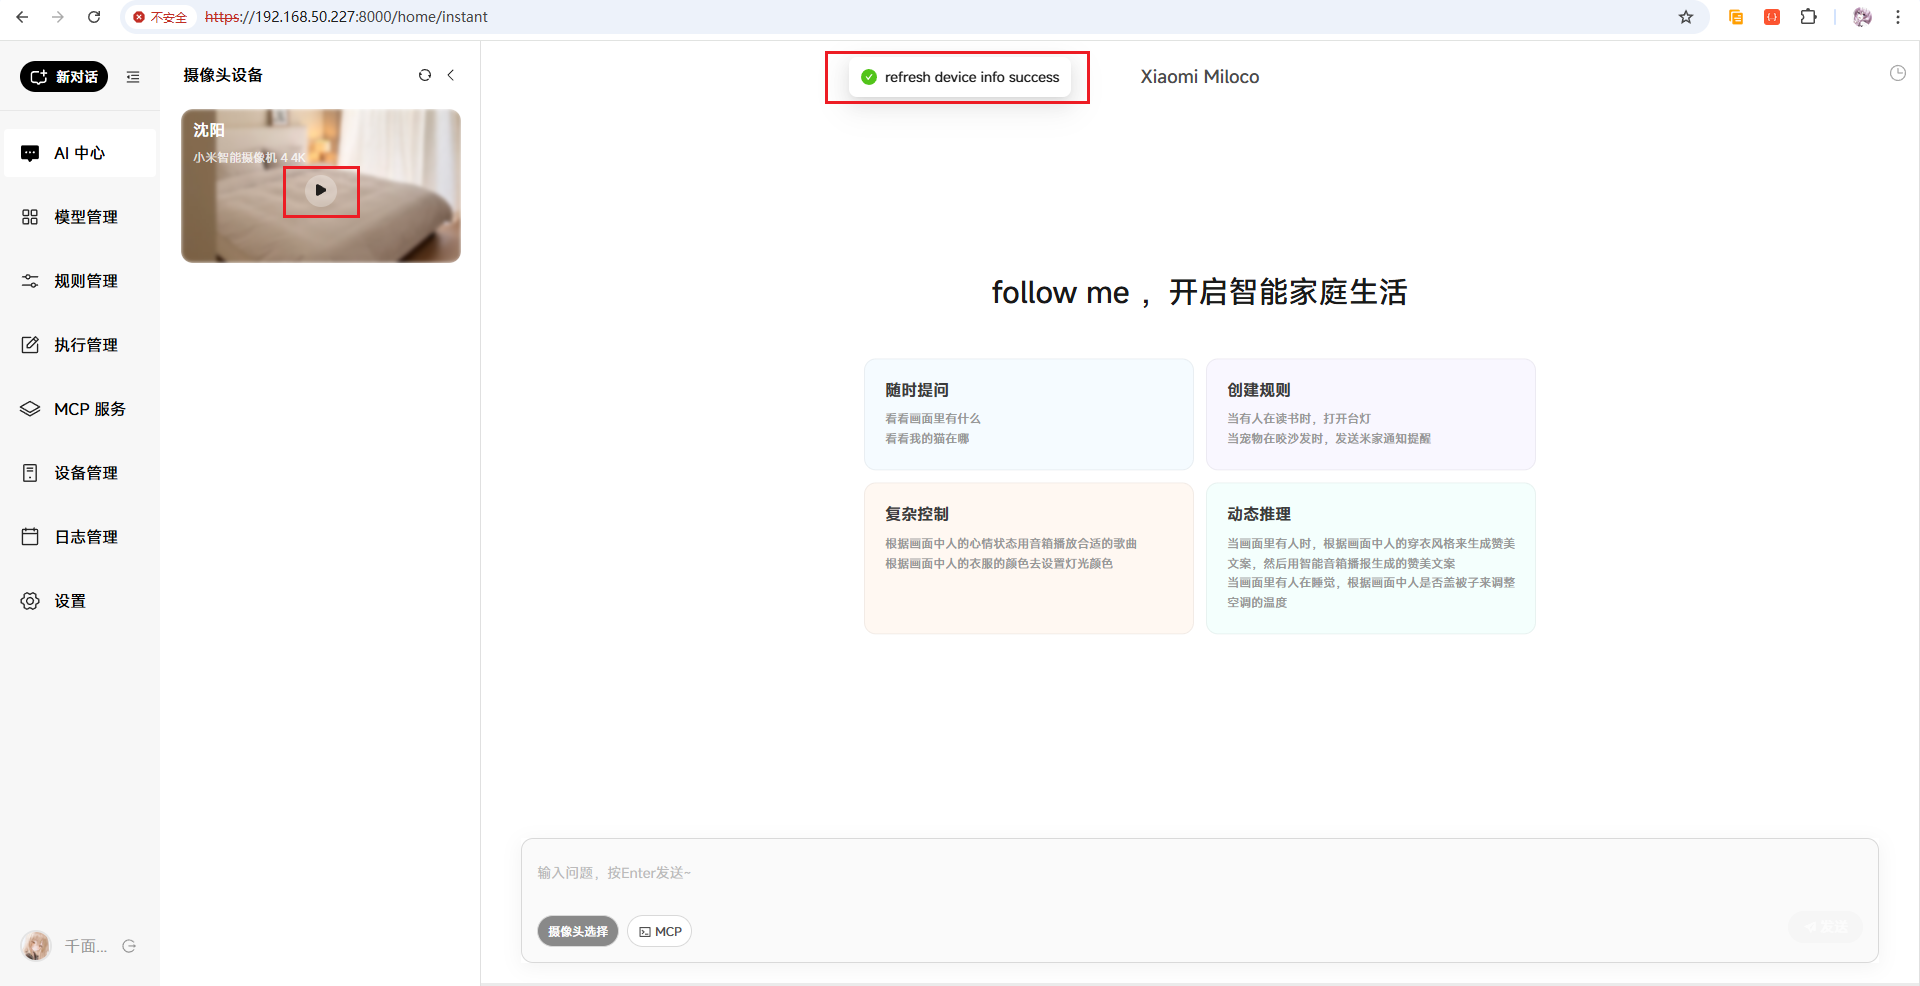
Task: Bookmark this page with the star icon
Action: tap(1686, 17)
